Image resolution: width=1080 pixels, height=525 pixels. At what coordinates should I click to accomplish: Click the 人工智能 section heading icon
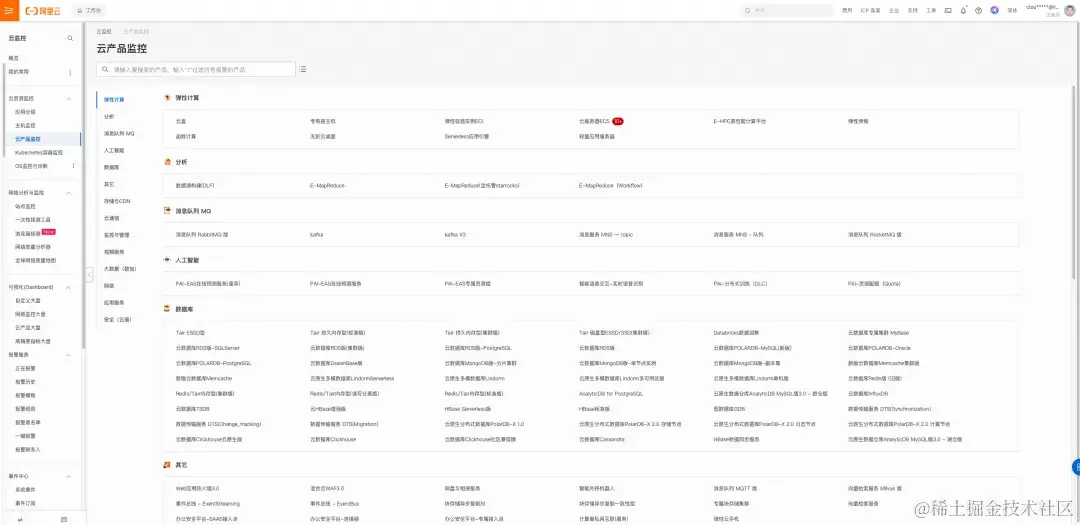(x=167, y=260)
